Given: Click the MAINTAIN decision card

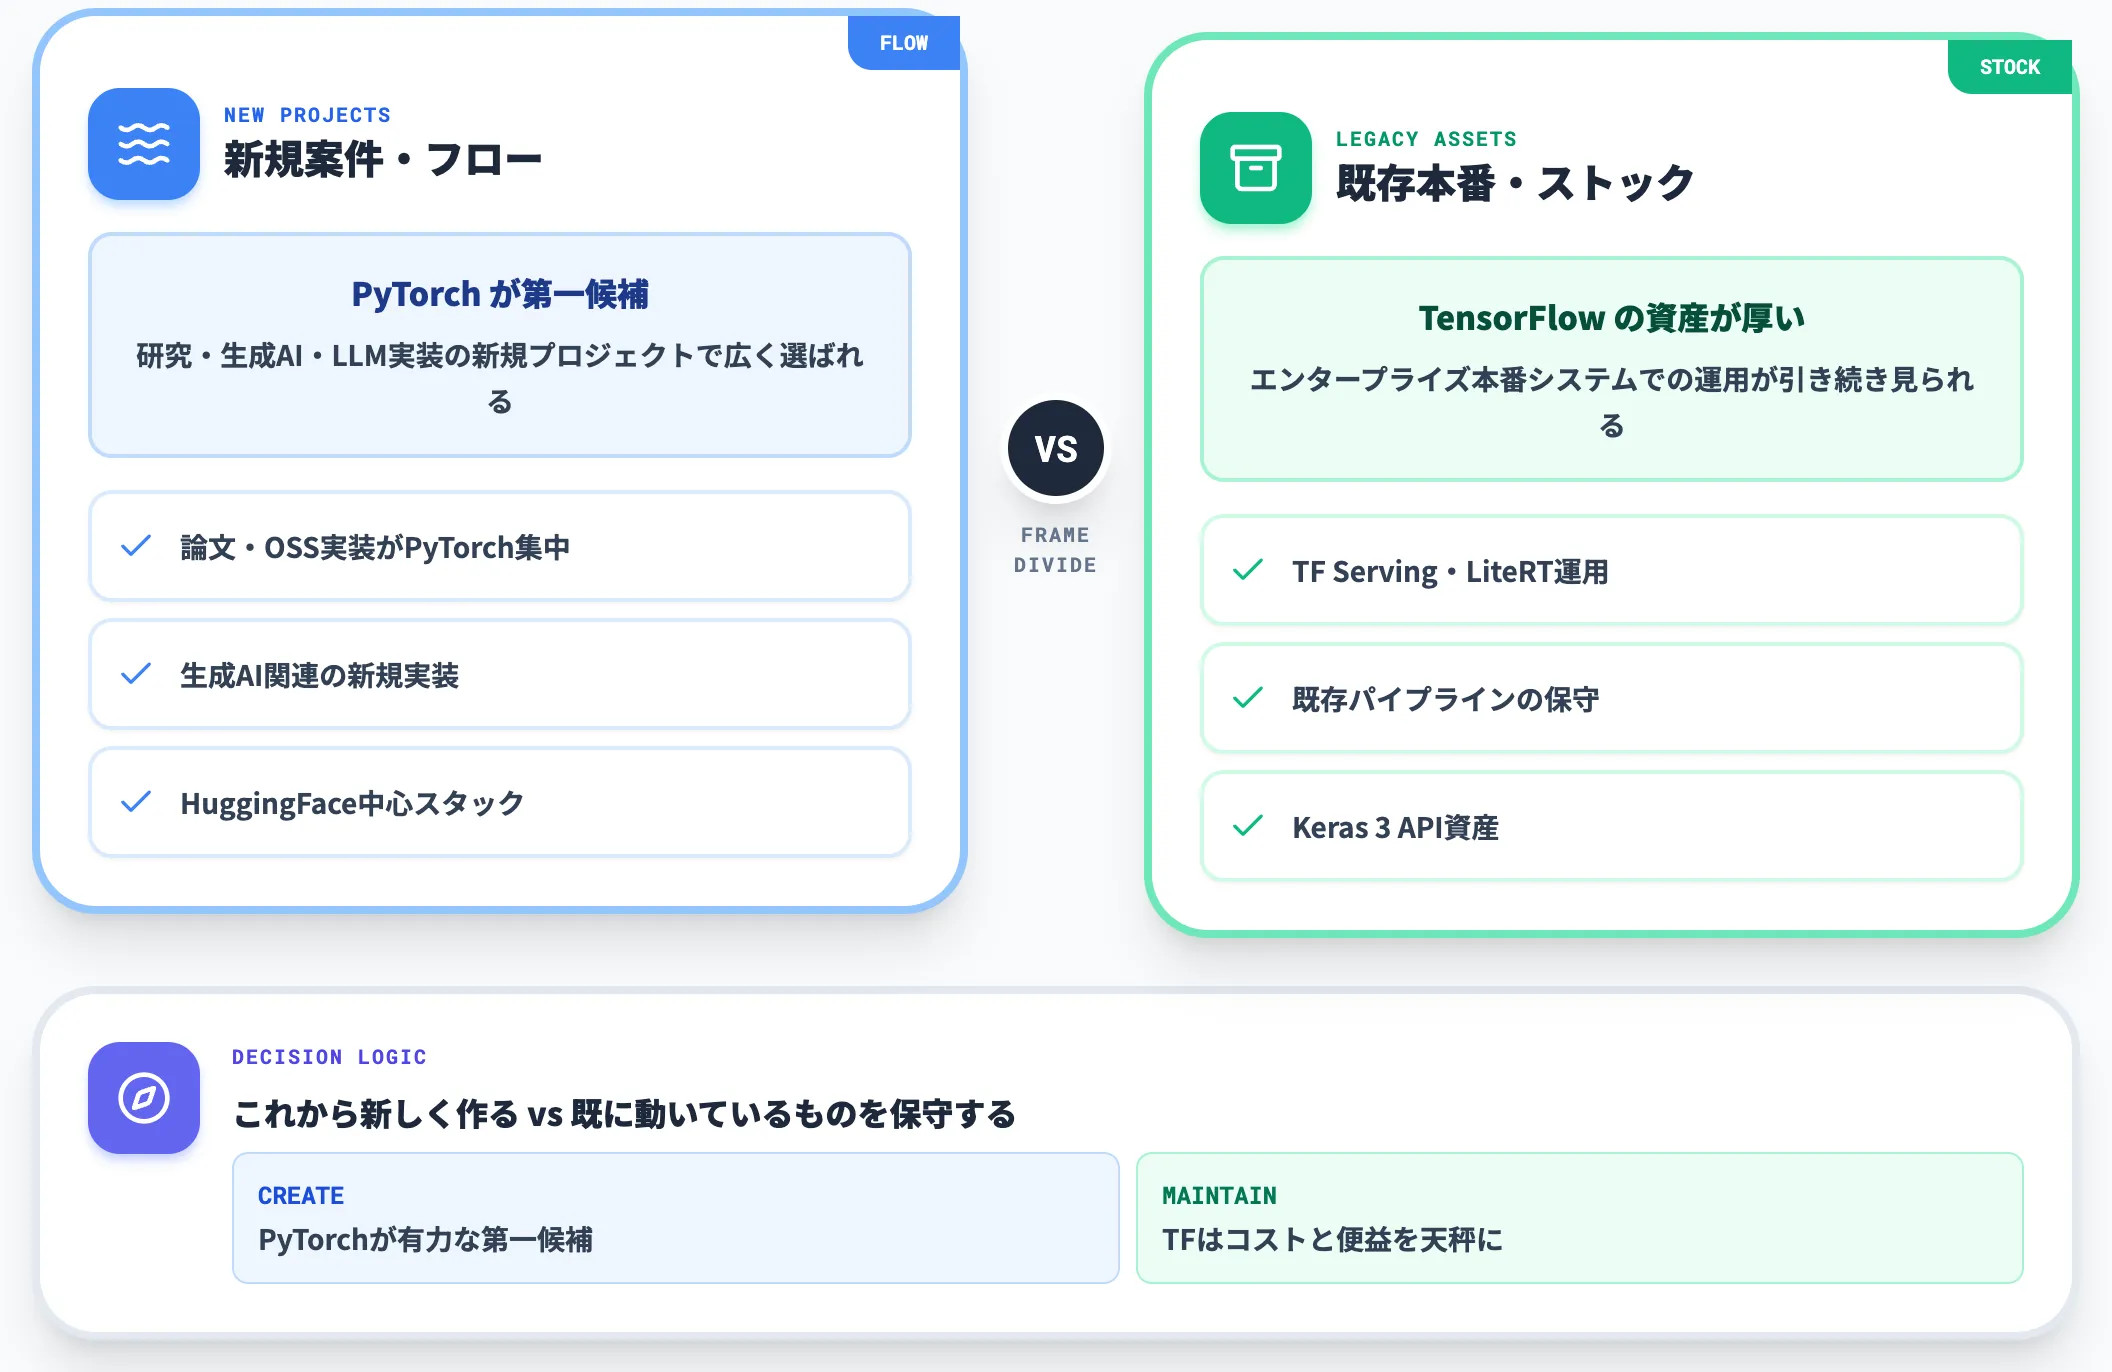Looking at the screenshot, I should click(x=1580, y=1218).
